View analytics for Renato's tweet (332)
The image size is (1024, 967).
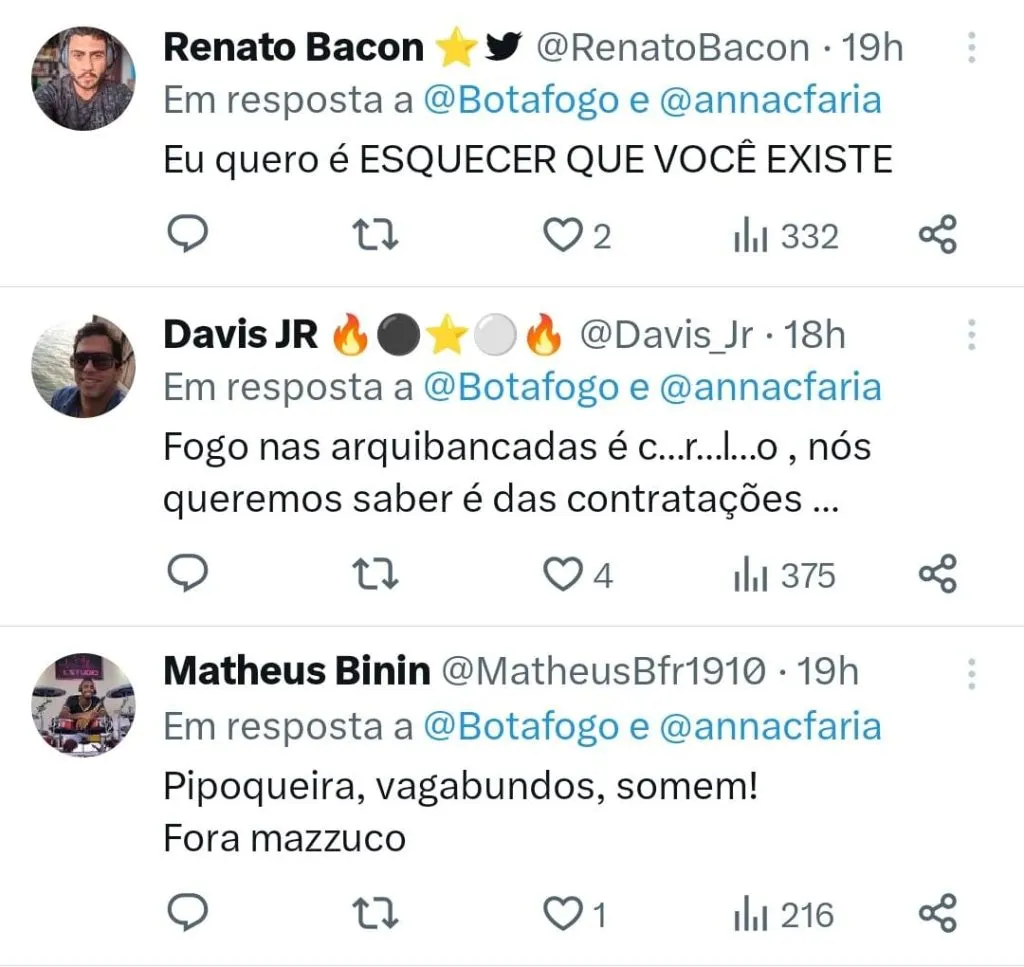pos(786,236)
